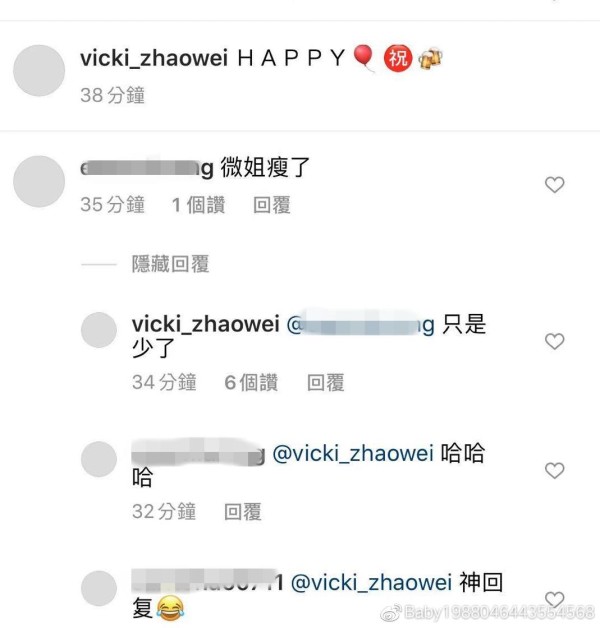600x628 pixels.
Task: Tap the heart on the 哈哈哈 reply
Action: click(x=554, y=470)
